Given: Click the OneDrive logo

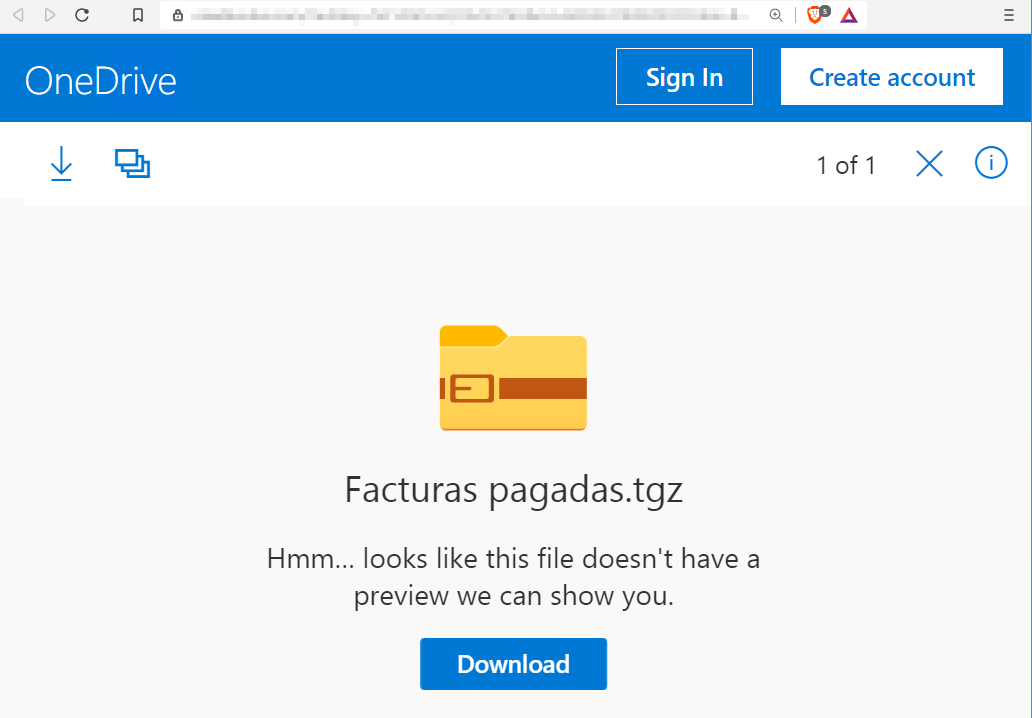Looking at the screenshot, I should tap(100, 80).
